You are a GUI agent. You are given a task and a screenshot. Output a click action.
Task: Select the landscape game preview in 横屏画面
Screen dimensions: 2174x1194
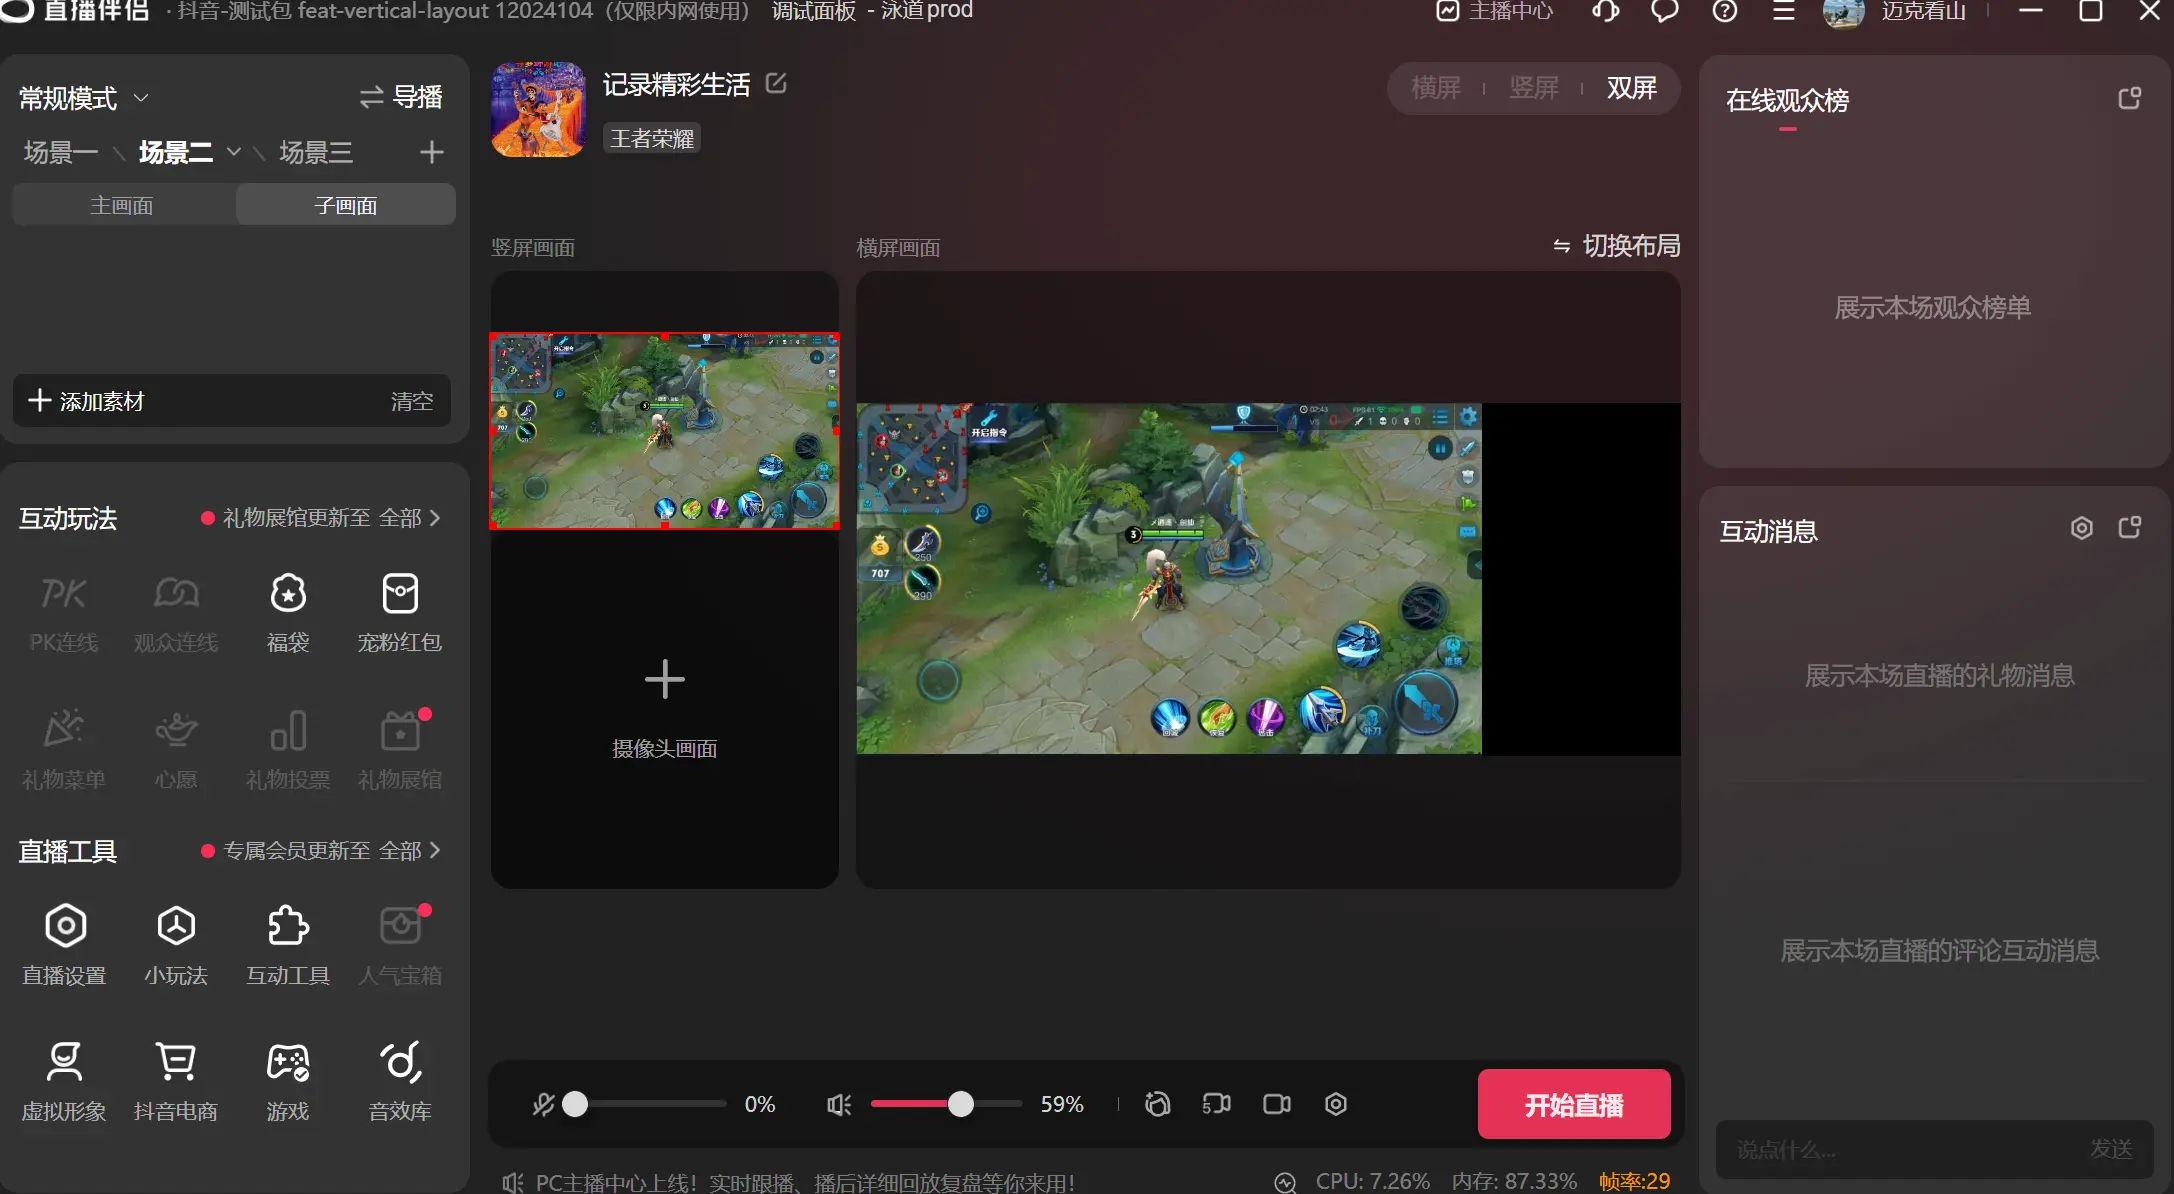1169,579
